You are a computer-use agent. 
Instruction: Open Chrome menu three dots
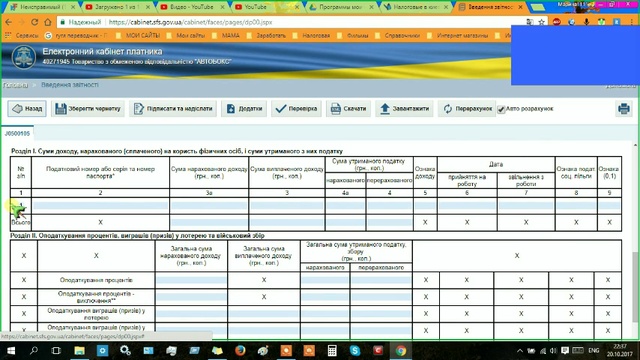pos(631,22)
